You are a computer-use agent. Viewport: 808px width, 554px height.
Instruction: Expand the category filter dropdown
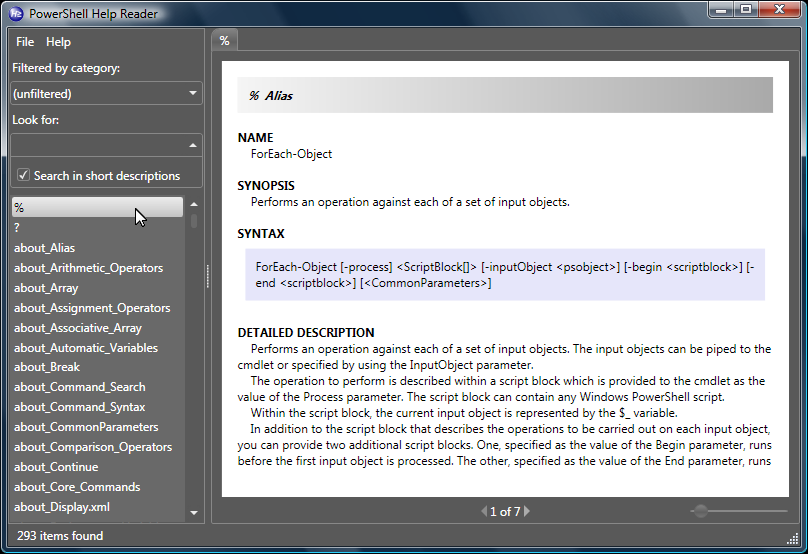click(x=193, y=93)
